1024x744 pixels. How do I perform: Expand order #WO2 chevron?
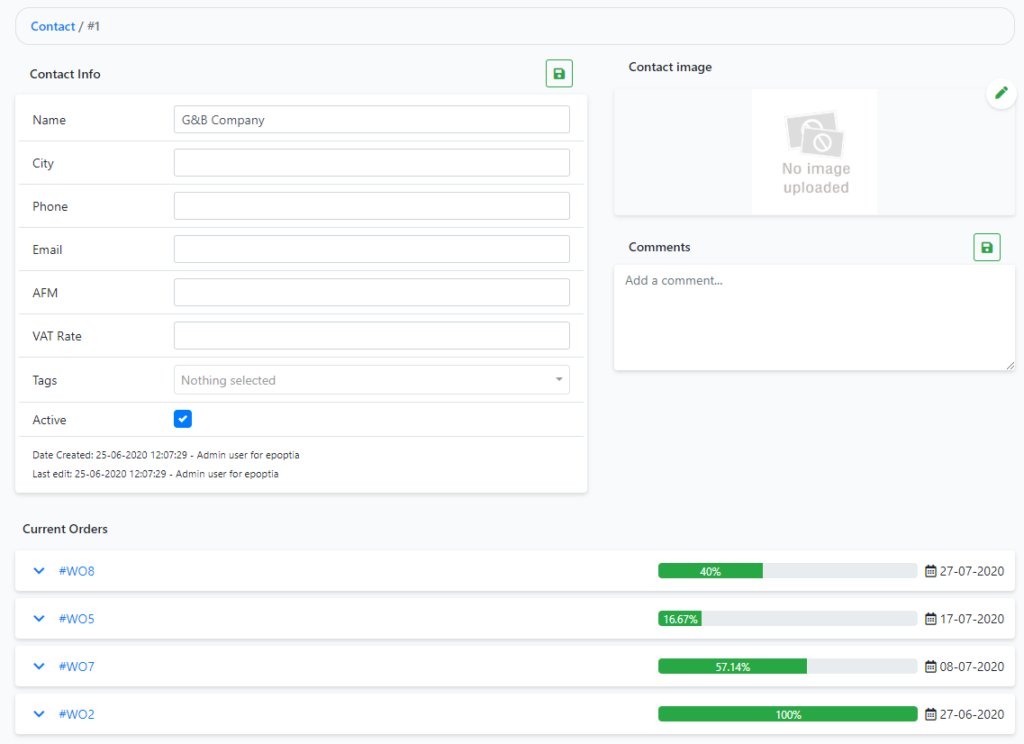coord(39,715)
